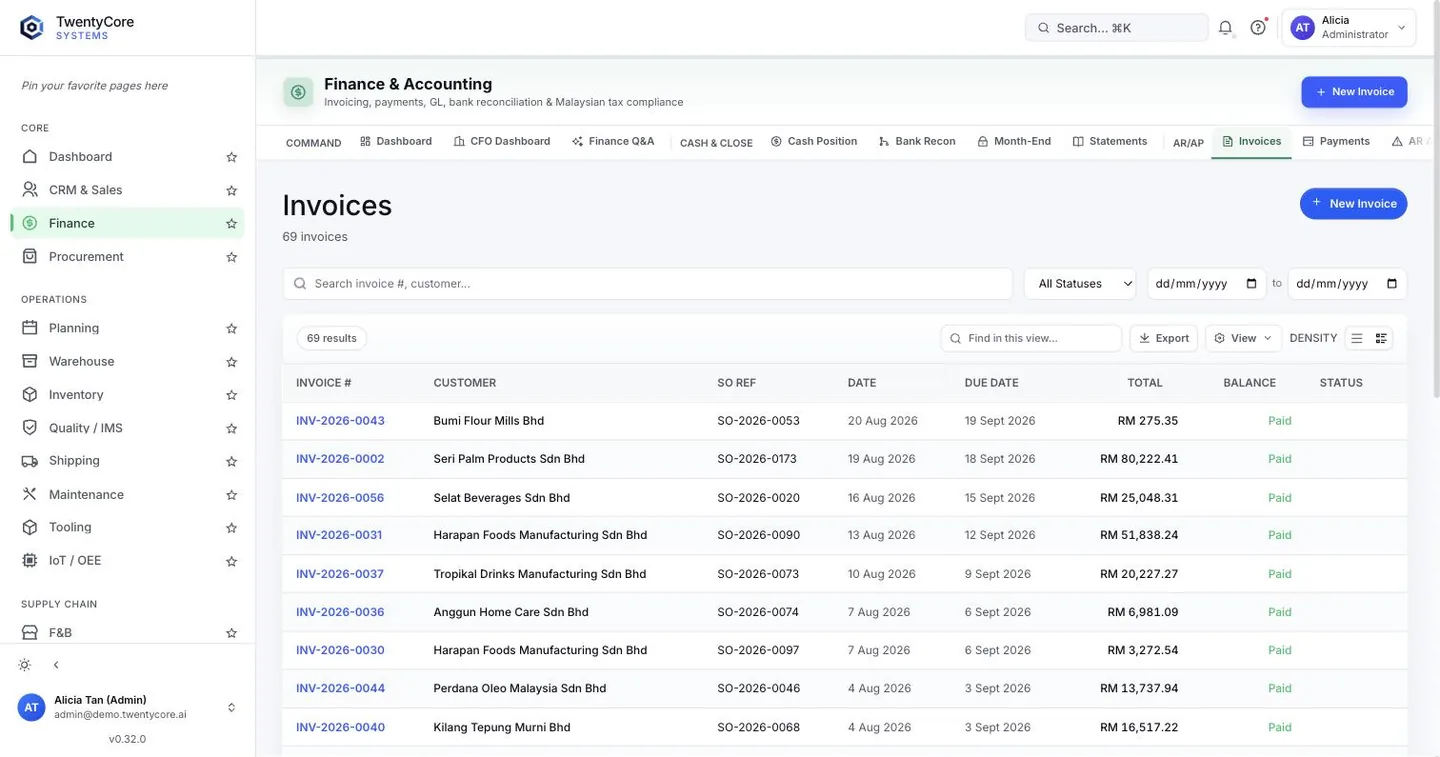Click the TwentyCore Systems logo
This screenshot has height=757, width=1440.
(x=77, y=27)
